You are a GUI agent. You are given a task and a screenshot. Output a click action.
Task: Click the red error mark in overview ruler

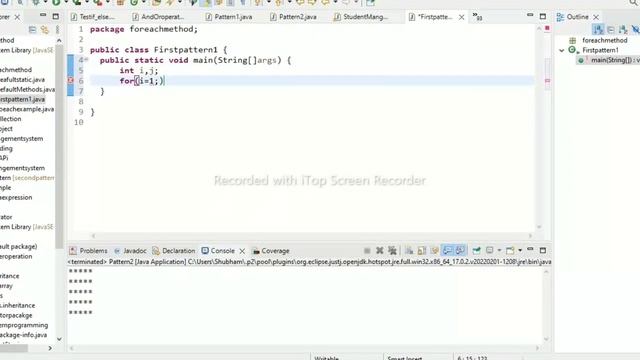click(547, 80)
